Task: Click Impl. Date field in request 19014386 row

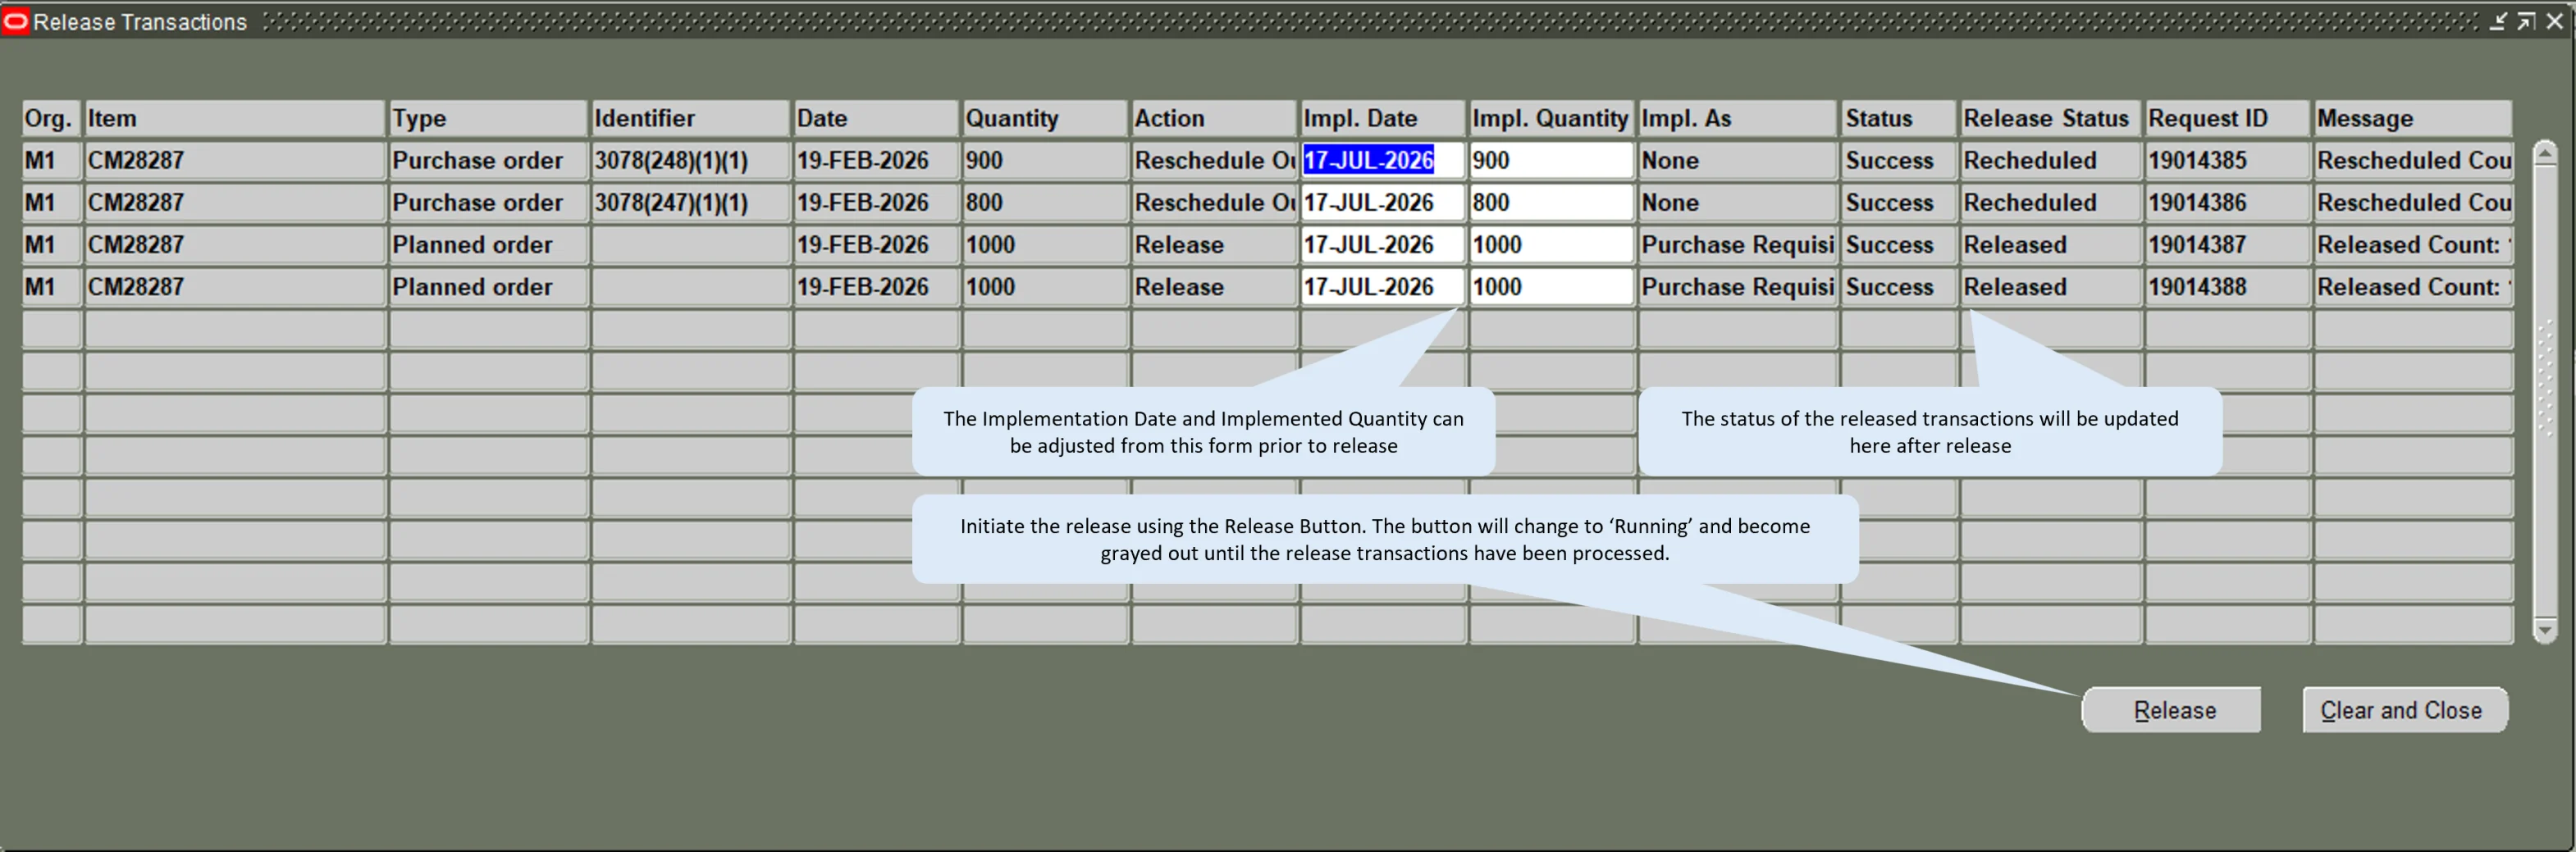Action: tap(1383, 202)
